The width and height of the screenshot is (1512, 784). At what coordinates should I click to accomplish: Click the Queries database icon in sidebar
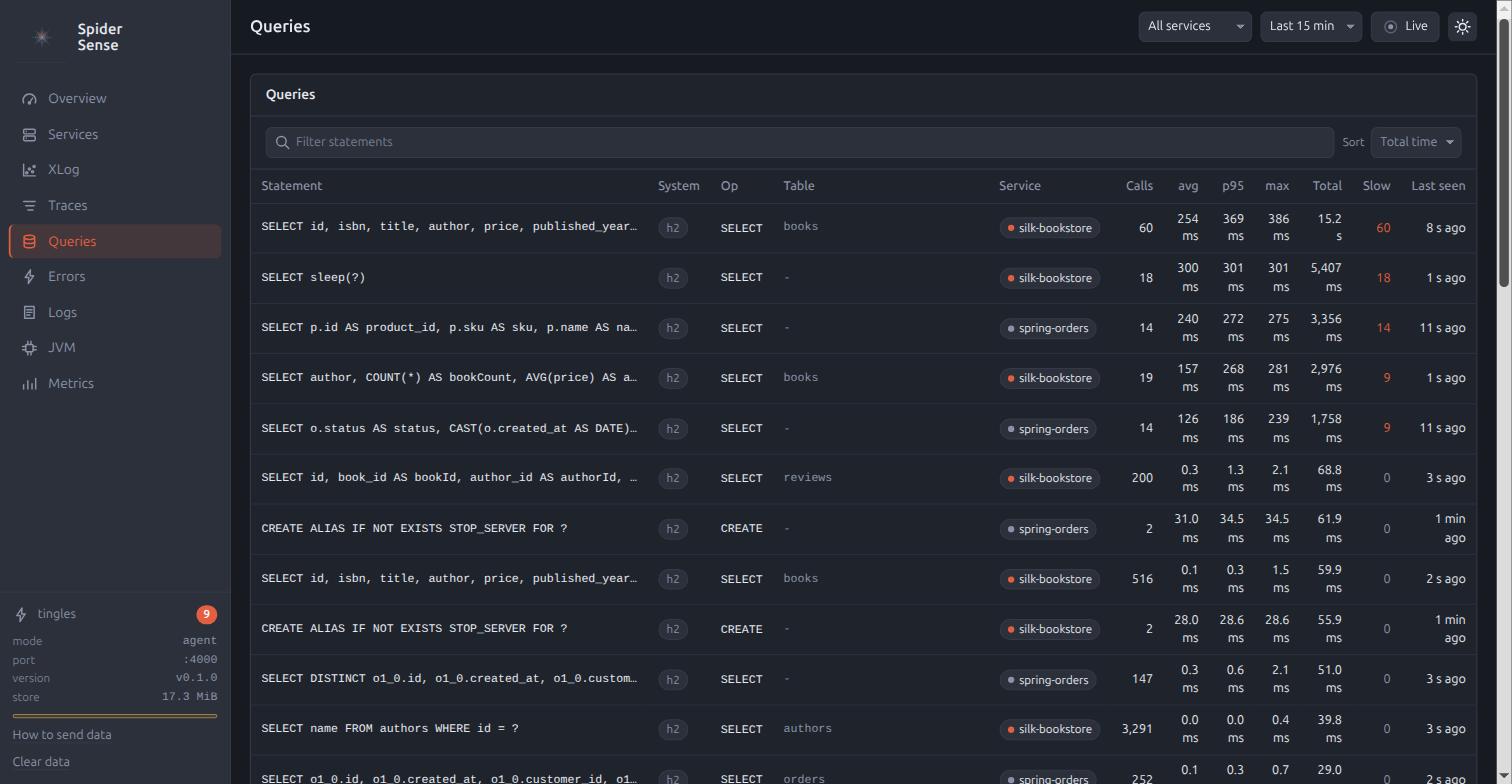(x=29, y=241)
